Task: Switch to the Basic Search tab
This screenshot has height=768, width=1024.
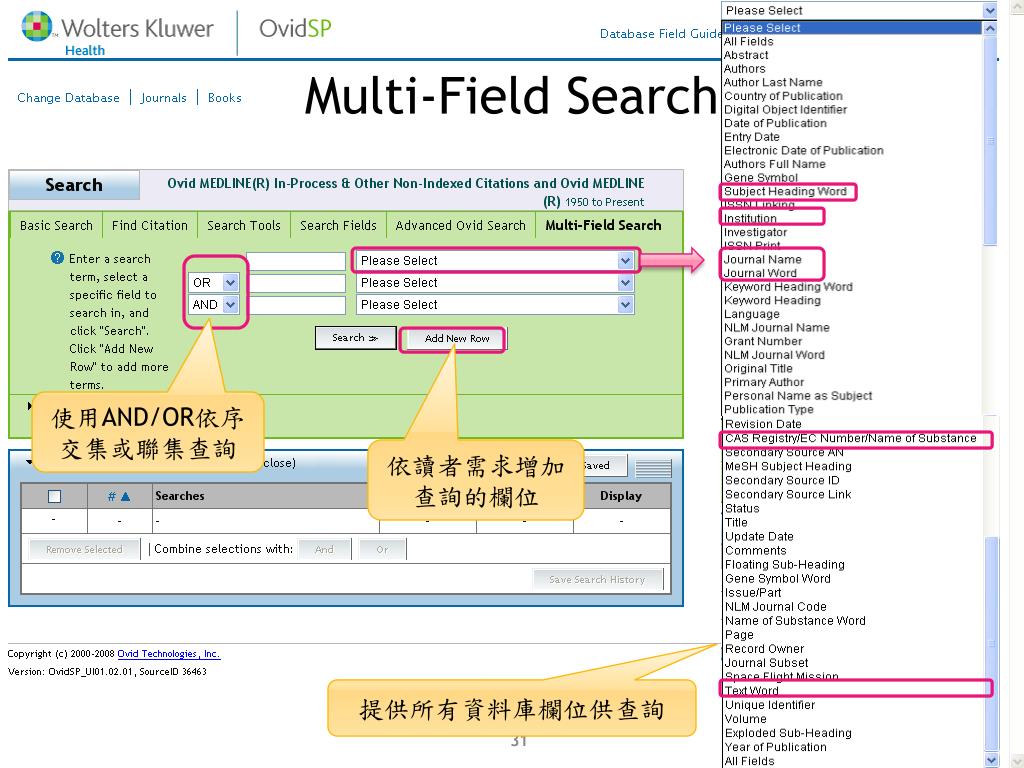Action: tap(56, 225)
